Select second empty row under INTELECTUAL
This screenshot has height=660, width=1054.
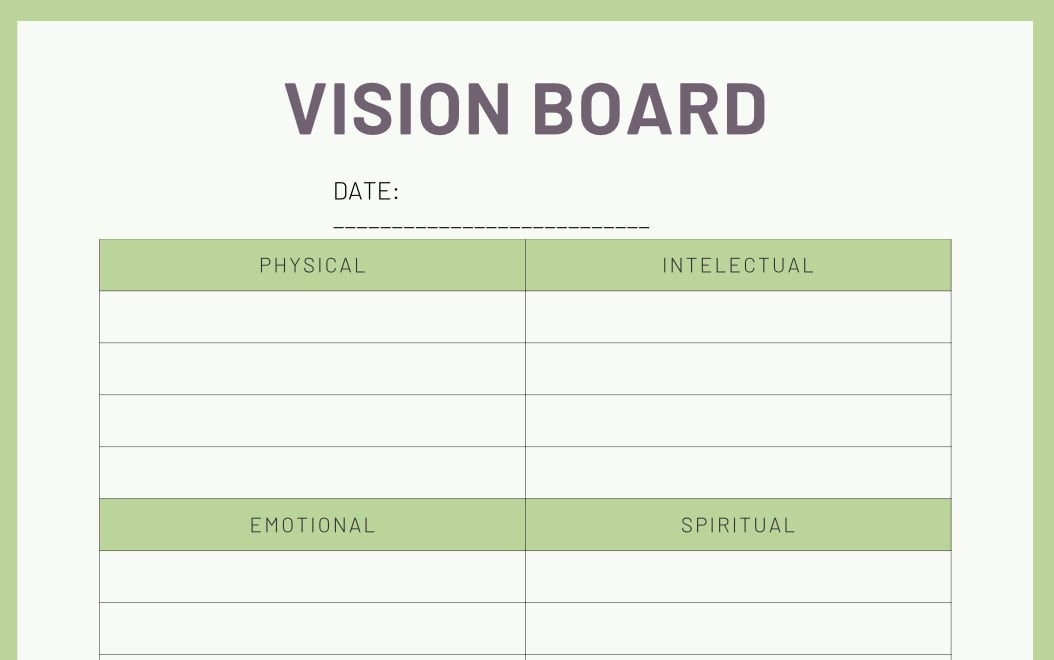click(738, 369)
